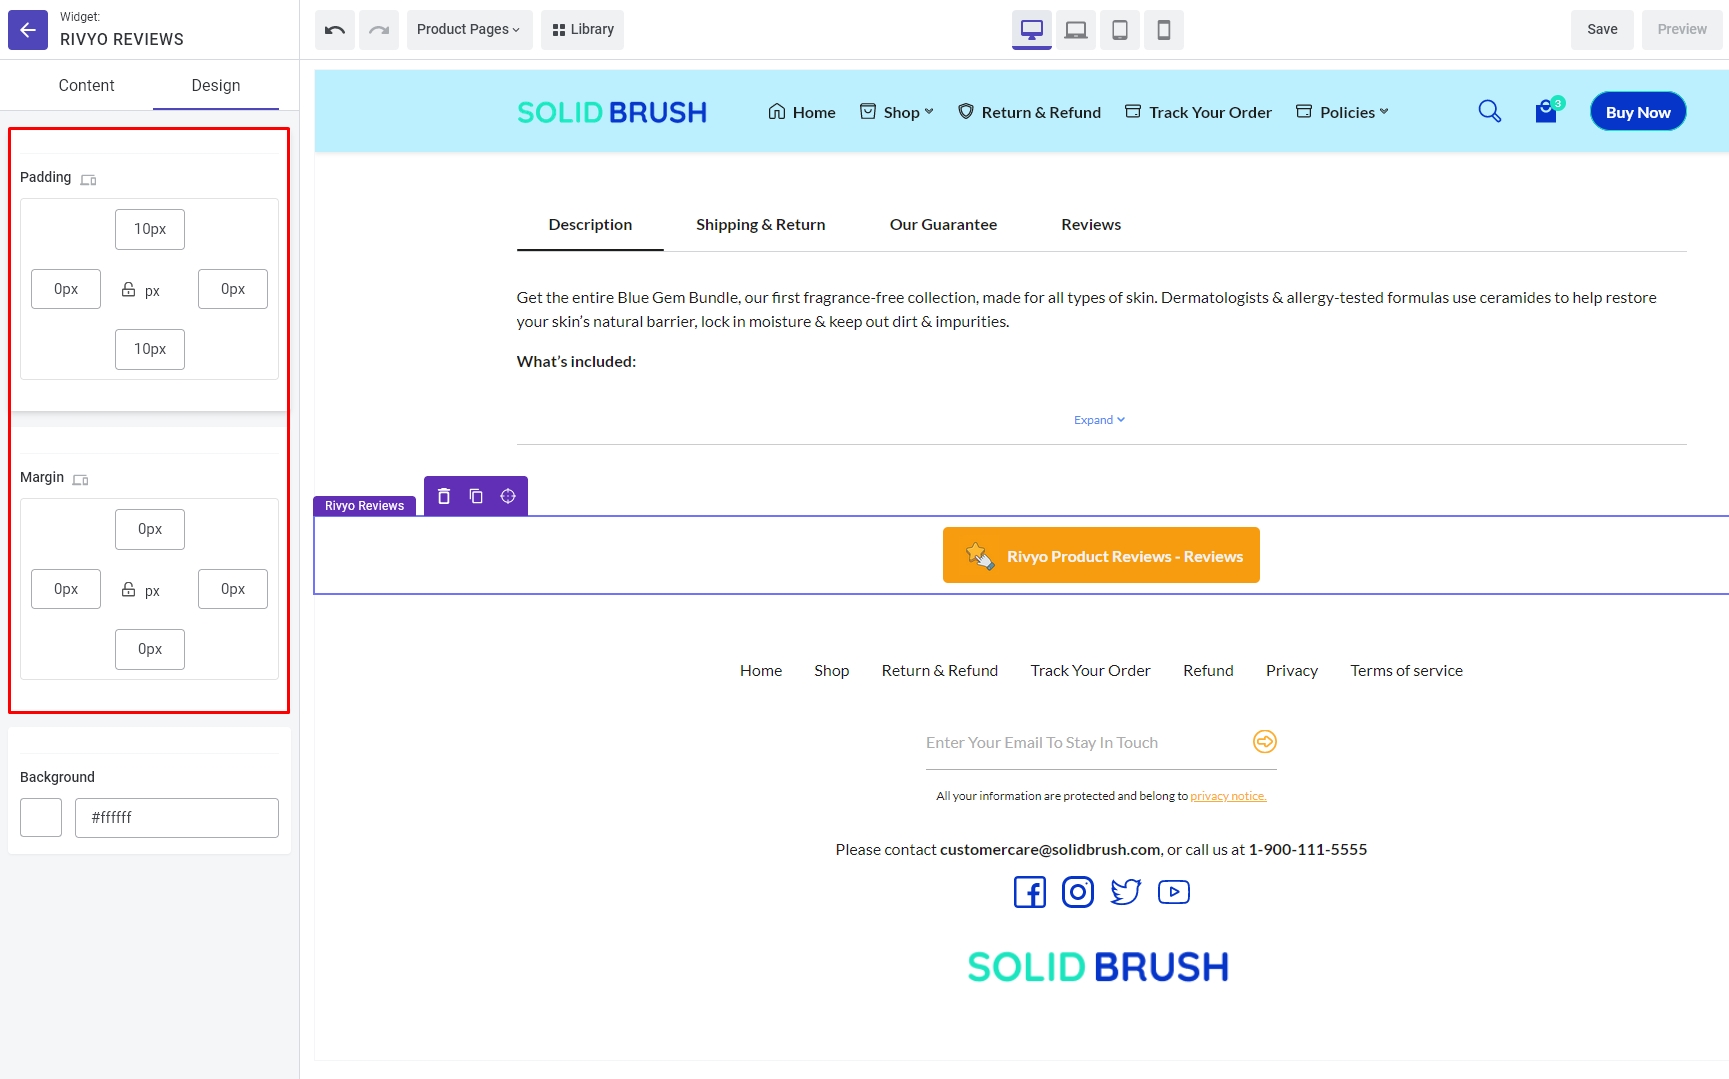Click the footer Return & Refund link
This screenshot has width=1729, height=1079.
(x=940, y=671)
